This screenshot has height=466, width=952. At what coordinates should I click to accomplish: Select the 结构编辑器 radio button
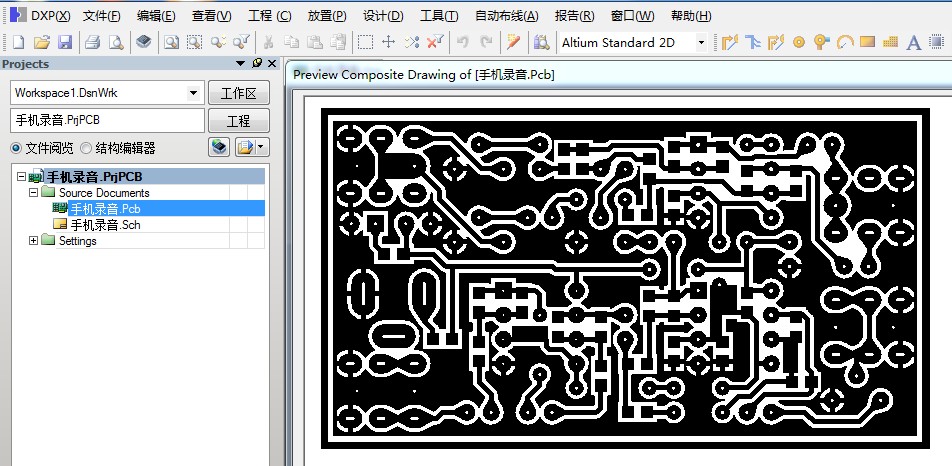click(86, 147)
